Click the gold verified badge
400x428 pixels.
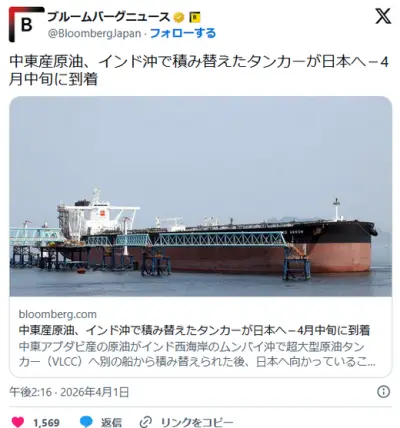(179, 17)
